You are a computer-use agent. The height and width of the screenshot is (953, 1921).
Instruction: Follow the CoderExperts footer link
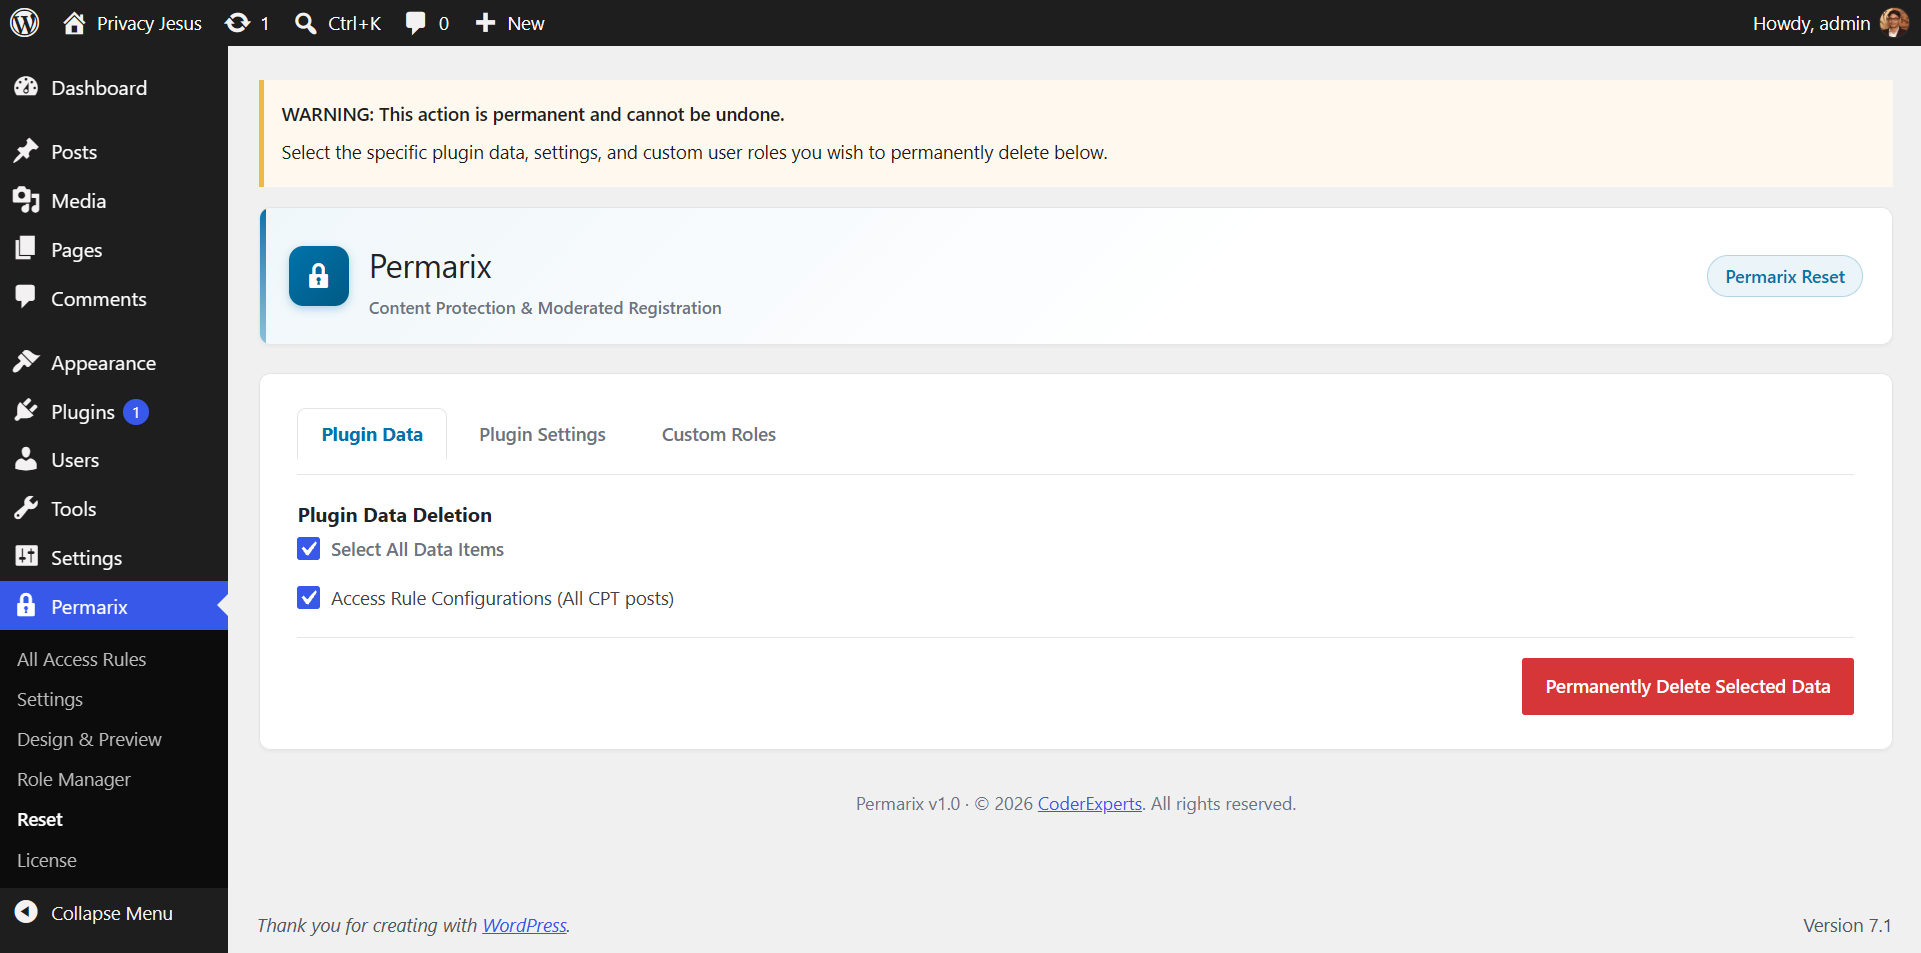[x=1090, y=804]
